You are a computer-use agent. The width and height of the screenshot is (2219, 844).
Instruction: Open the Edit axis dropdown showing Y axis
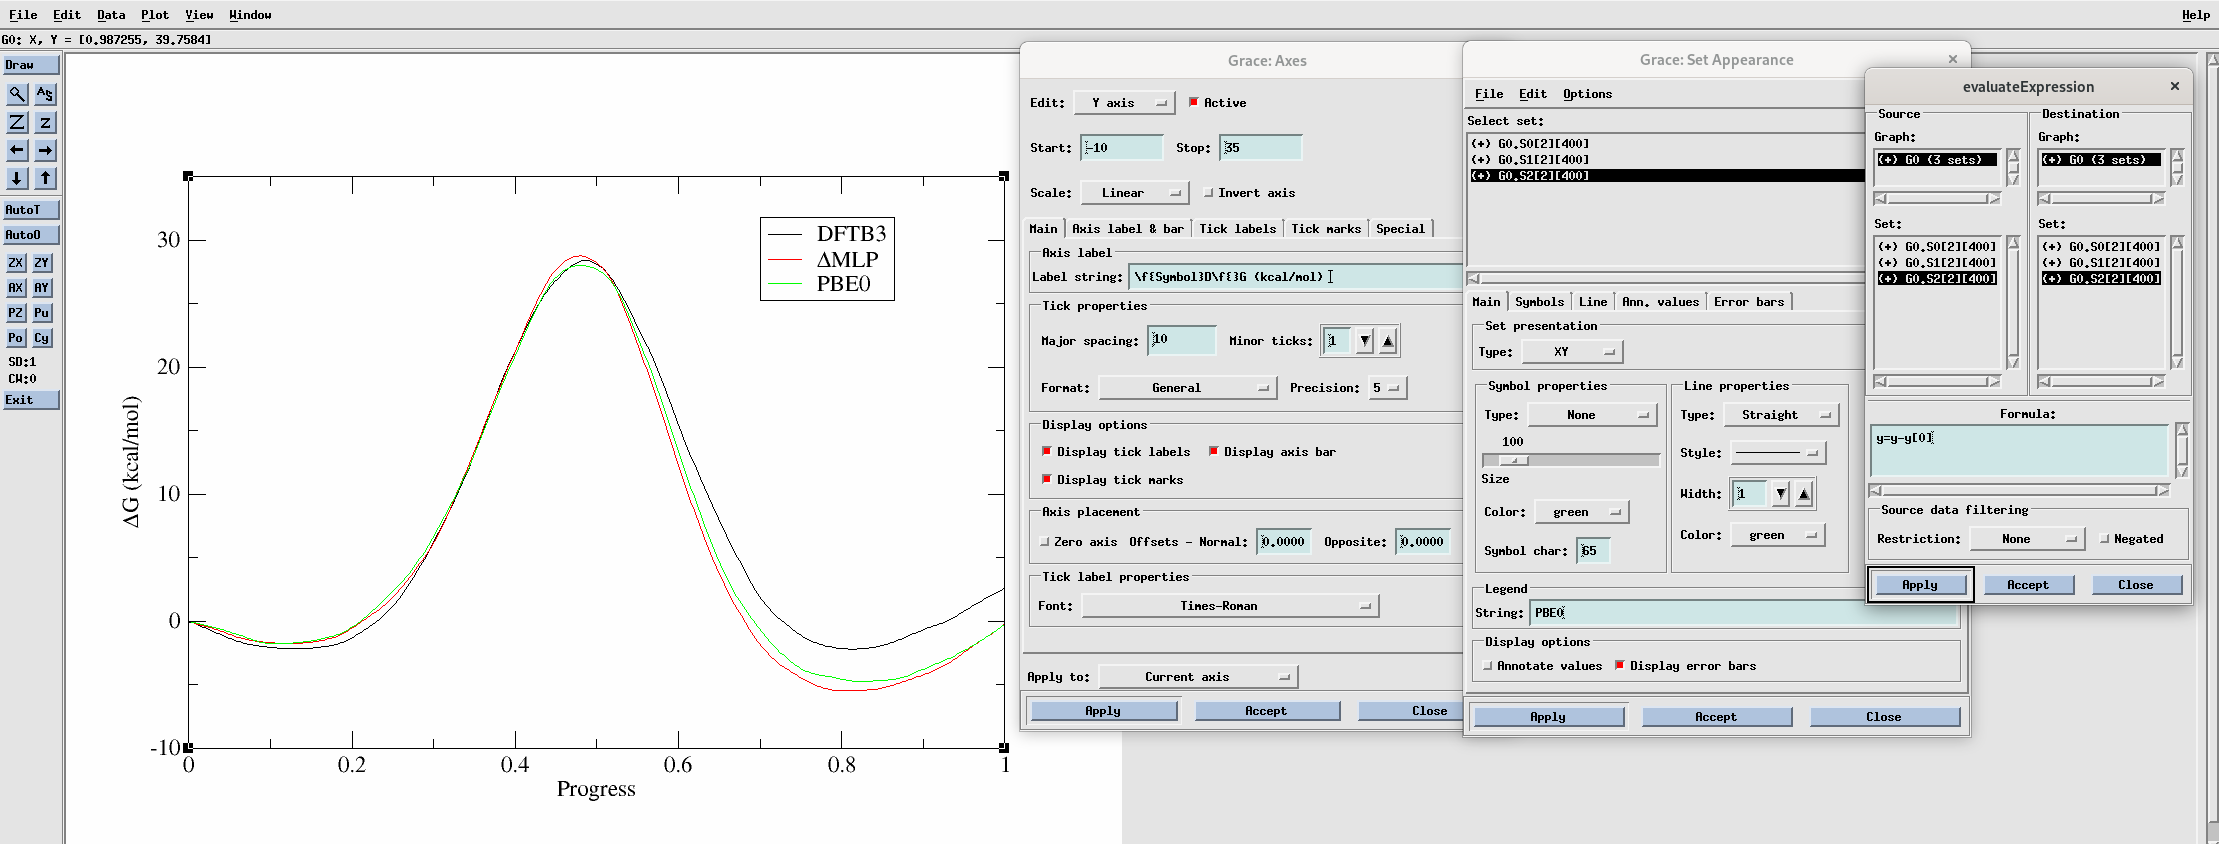1124,103
